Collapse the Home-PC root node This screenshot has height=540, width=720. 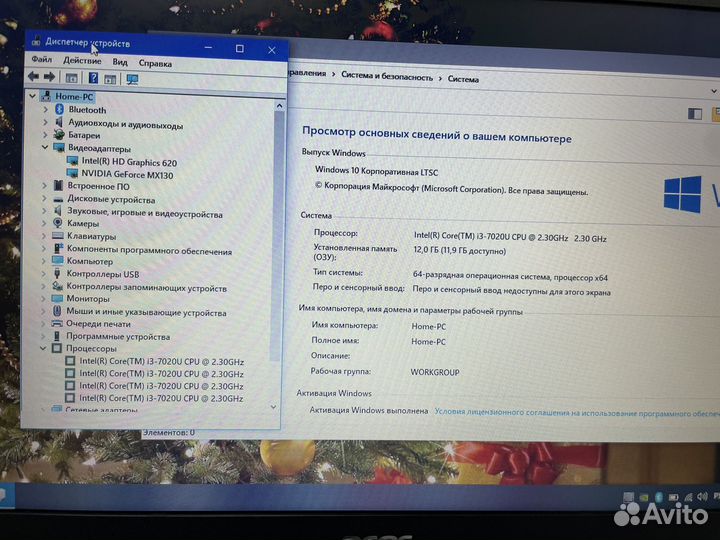click(32, 96)
